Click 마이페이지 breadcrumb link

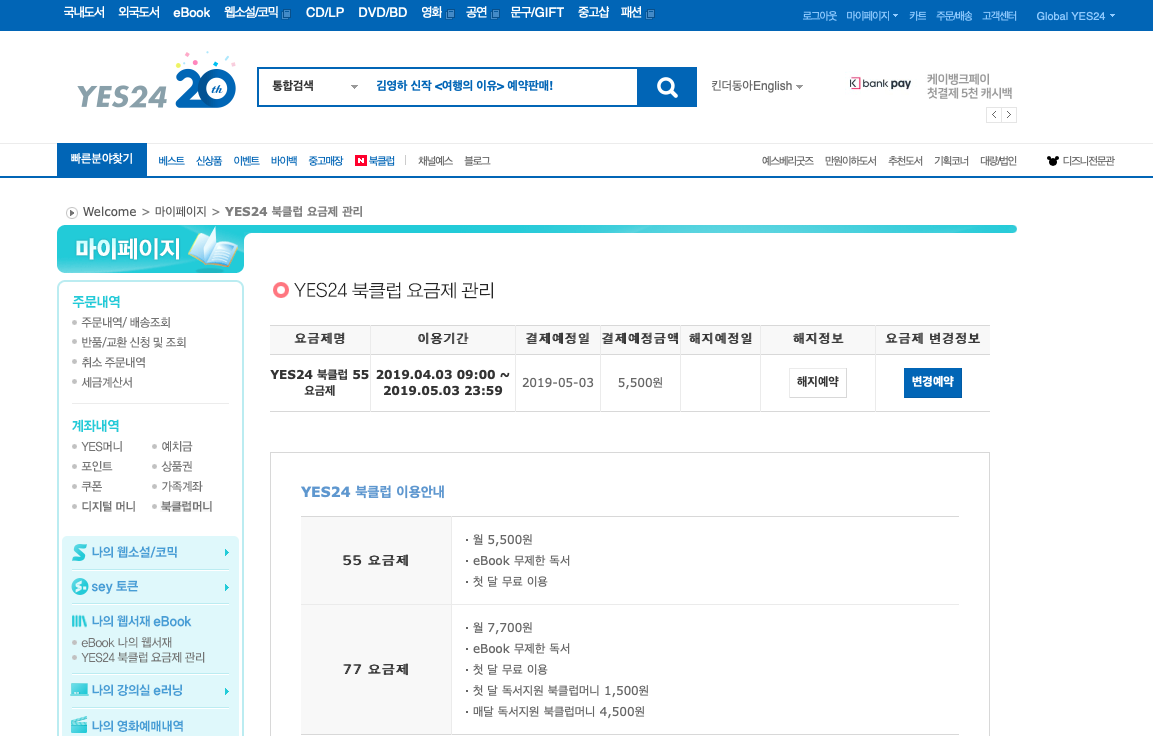[x=180, y=212]
